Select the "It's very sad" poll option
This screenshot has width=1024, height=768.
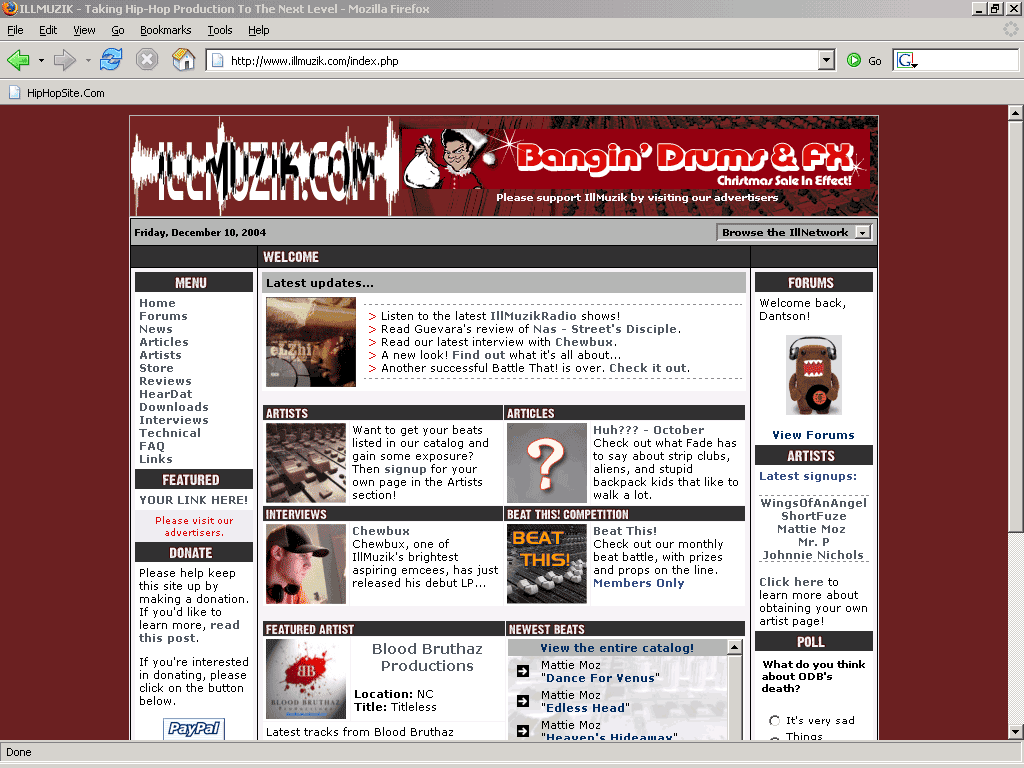pyautogui.click(x=775, y=720)
